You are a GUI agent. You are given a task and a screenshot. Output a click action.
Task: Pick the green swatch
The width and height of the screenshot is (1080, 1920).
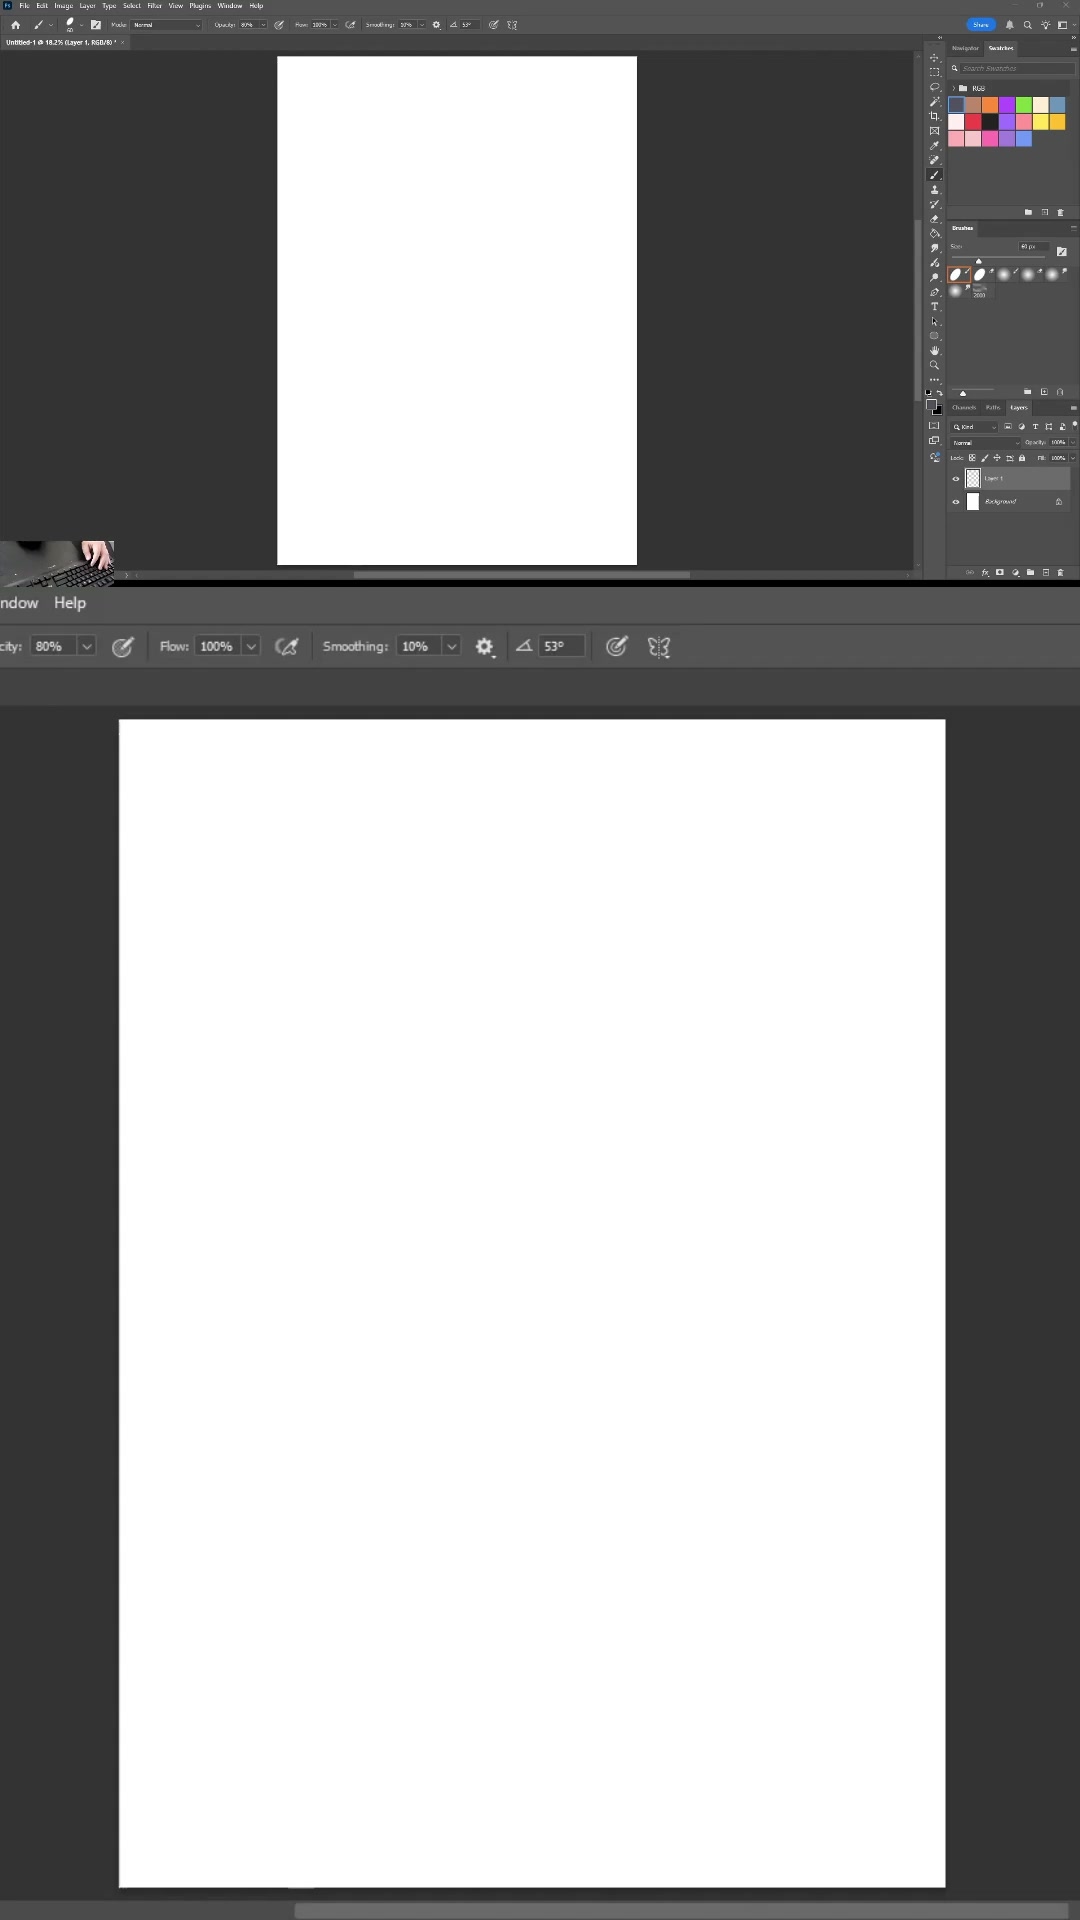pos(1024,104)
